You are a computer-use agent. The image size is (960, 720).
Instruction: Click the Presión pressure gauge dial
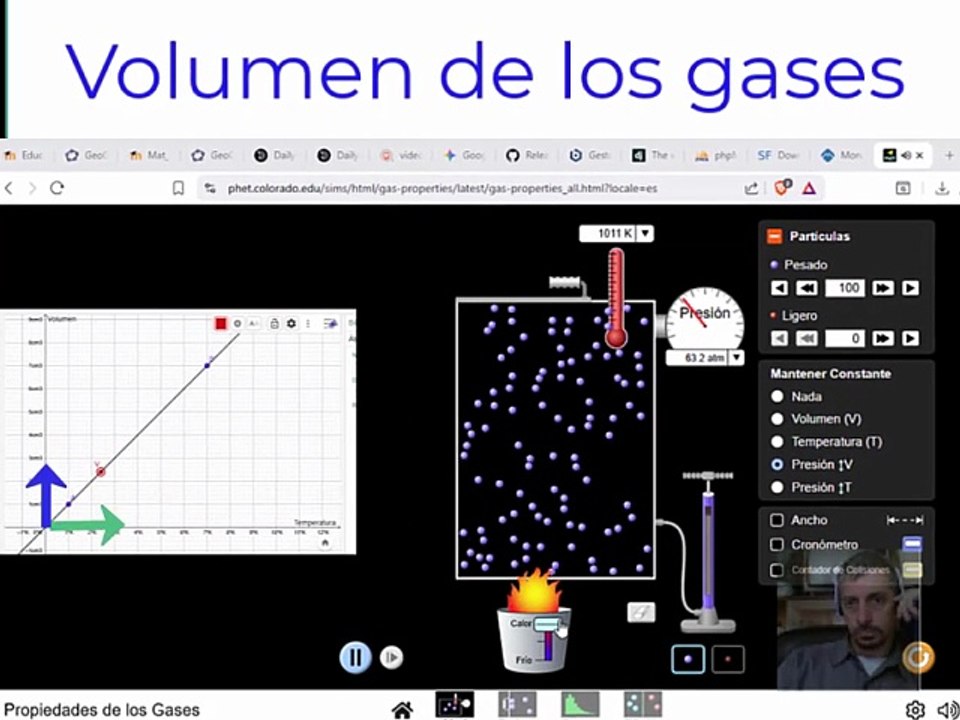[705, 318]
